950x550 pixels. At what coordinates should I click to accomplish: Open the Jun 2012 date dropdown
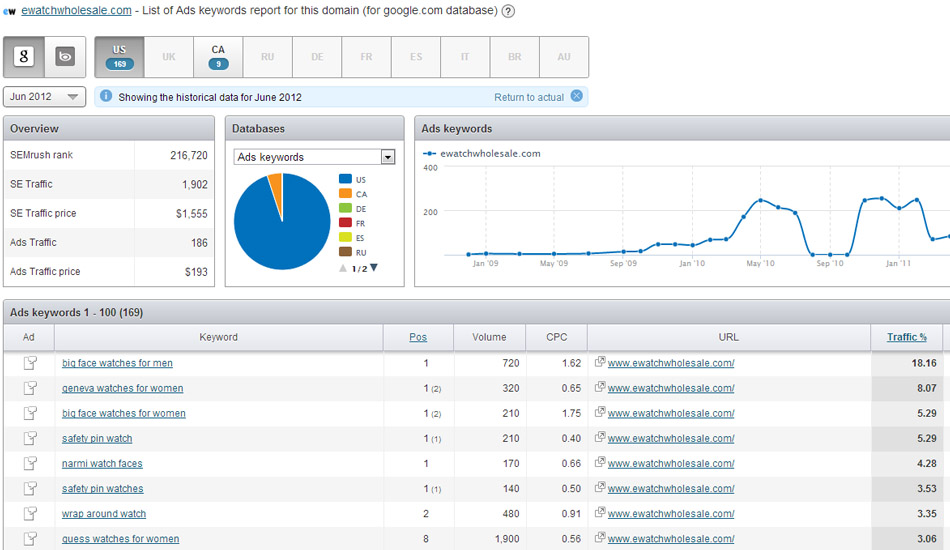point(45,97)
